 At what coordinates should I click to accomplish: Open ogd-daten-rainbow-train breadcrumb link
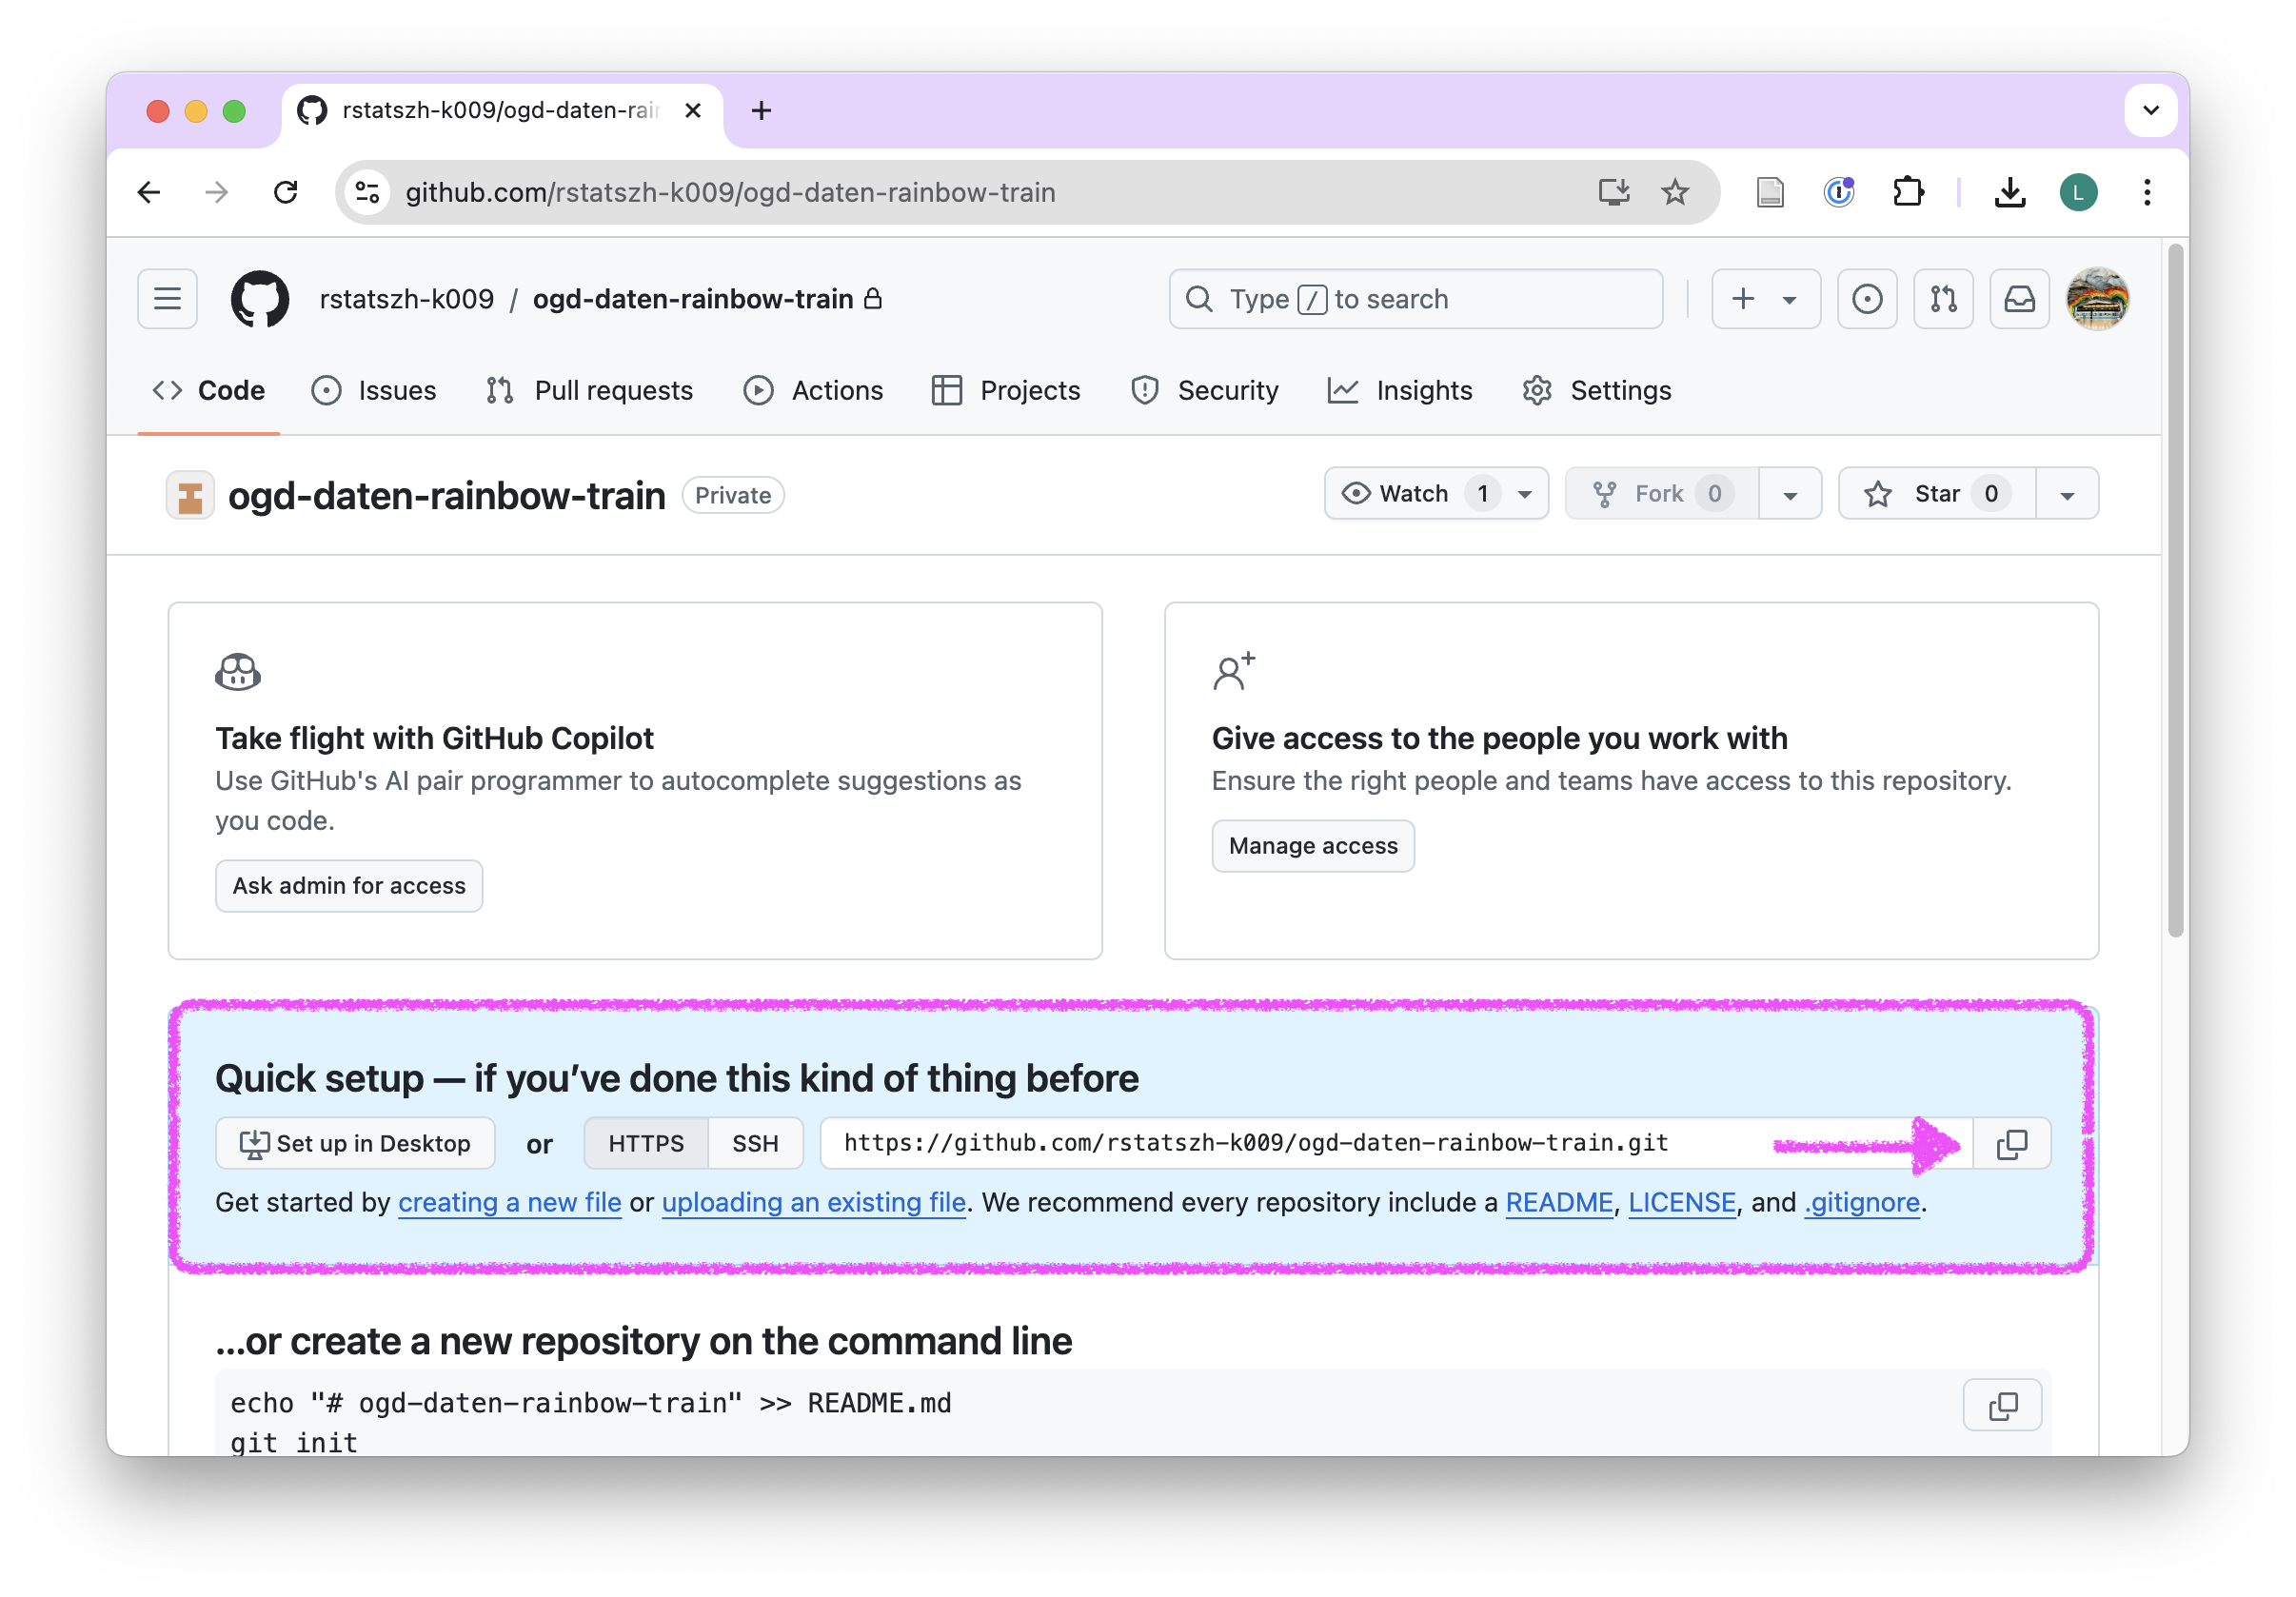pyautogui.click(x=693, y=299)
